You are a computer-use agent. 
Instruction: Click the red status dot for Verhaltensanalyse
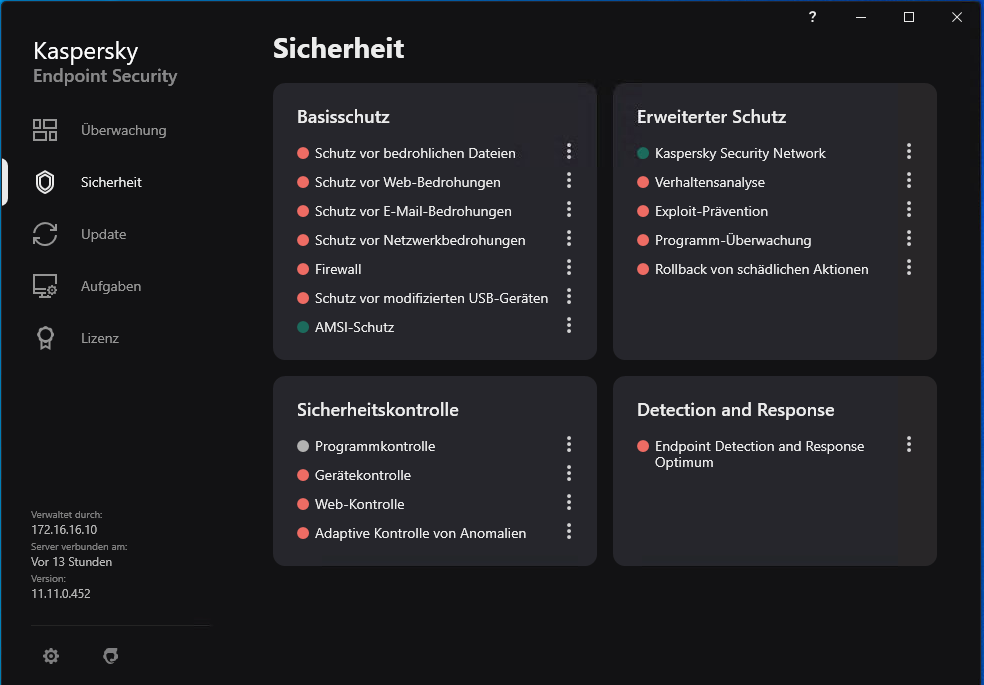click(643, 182)
